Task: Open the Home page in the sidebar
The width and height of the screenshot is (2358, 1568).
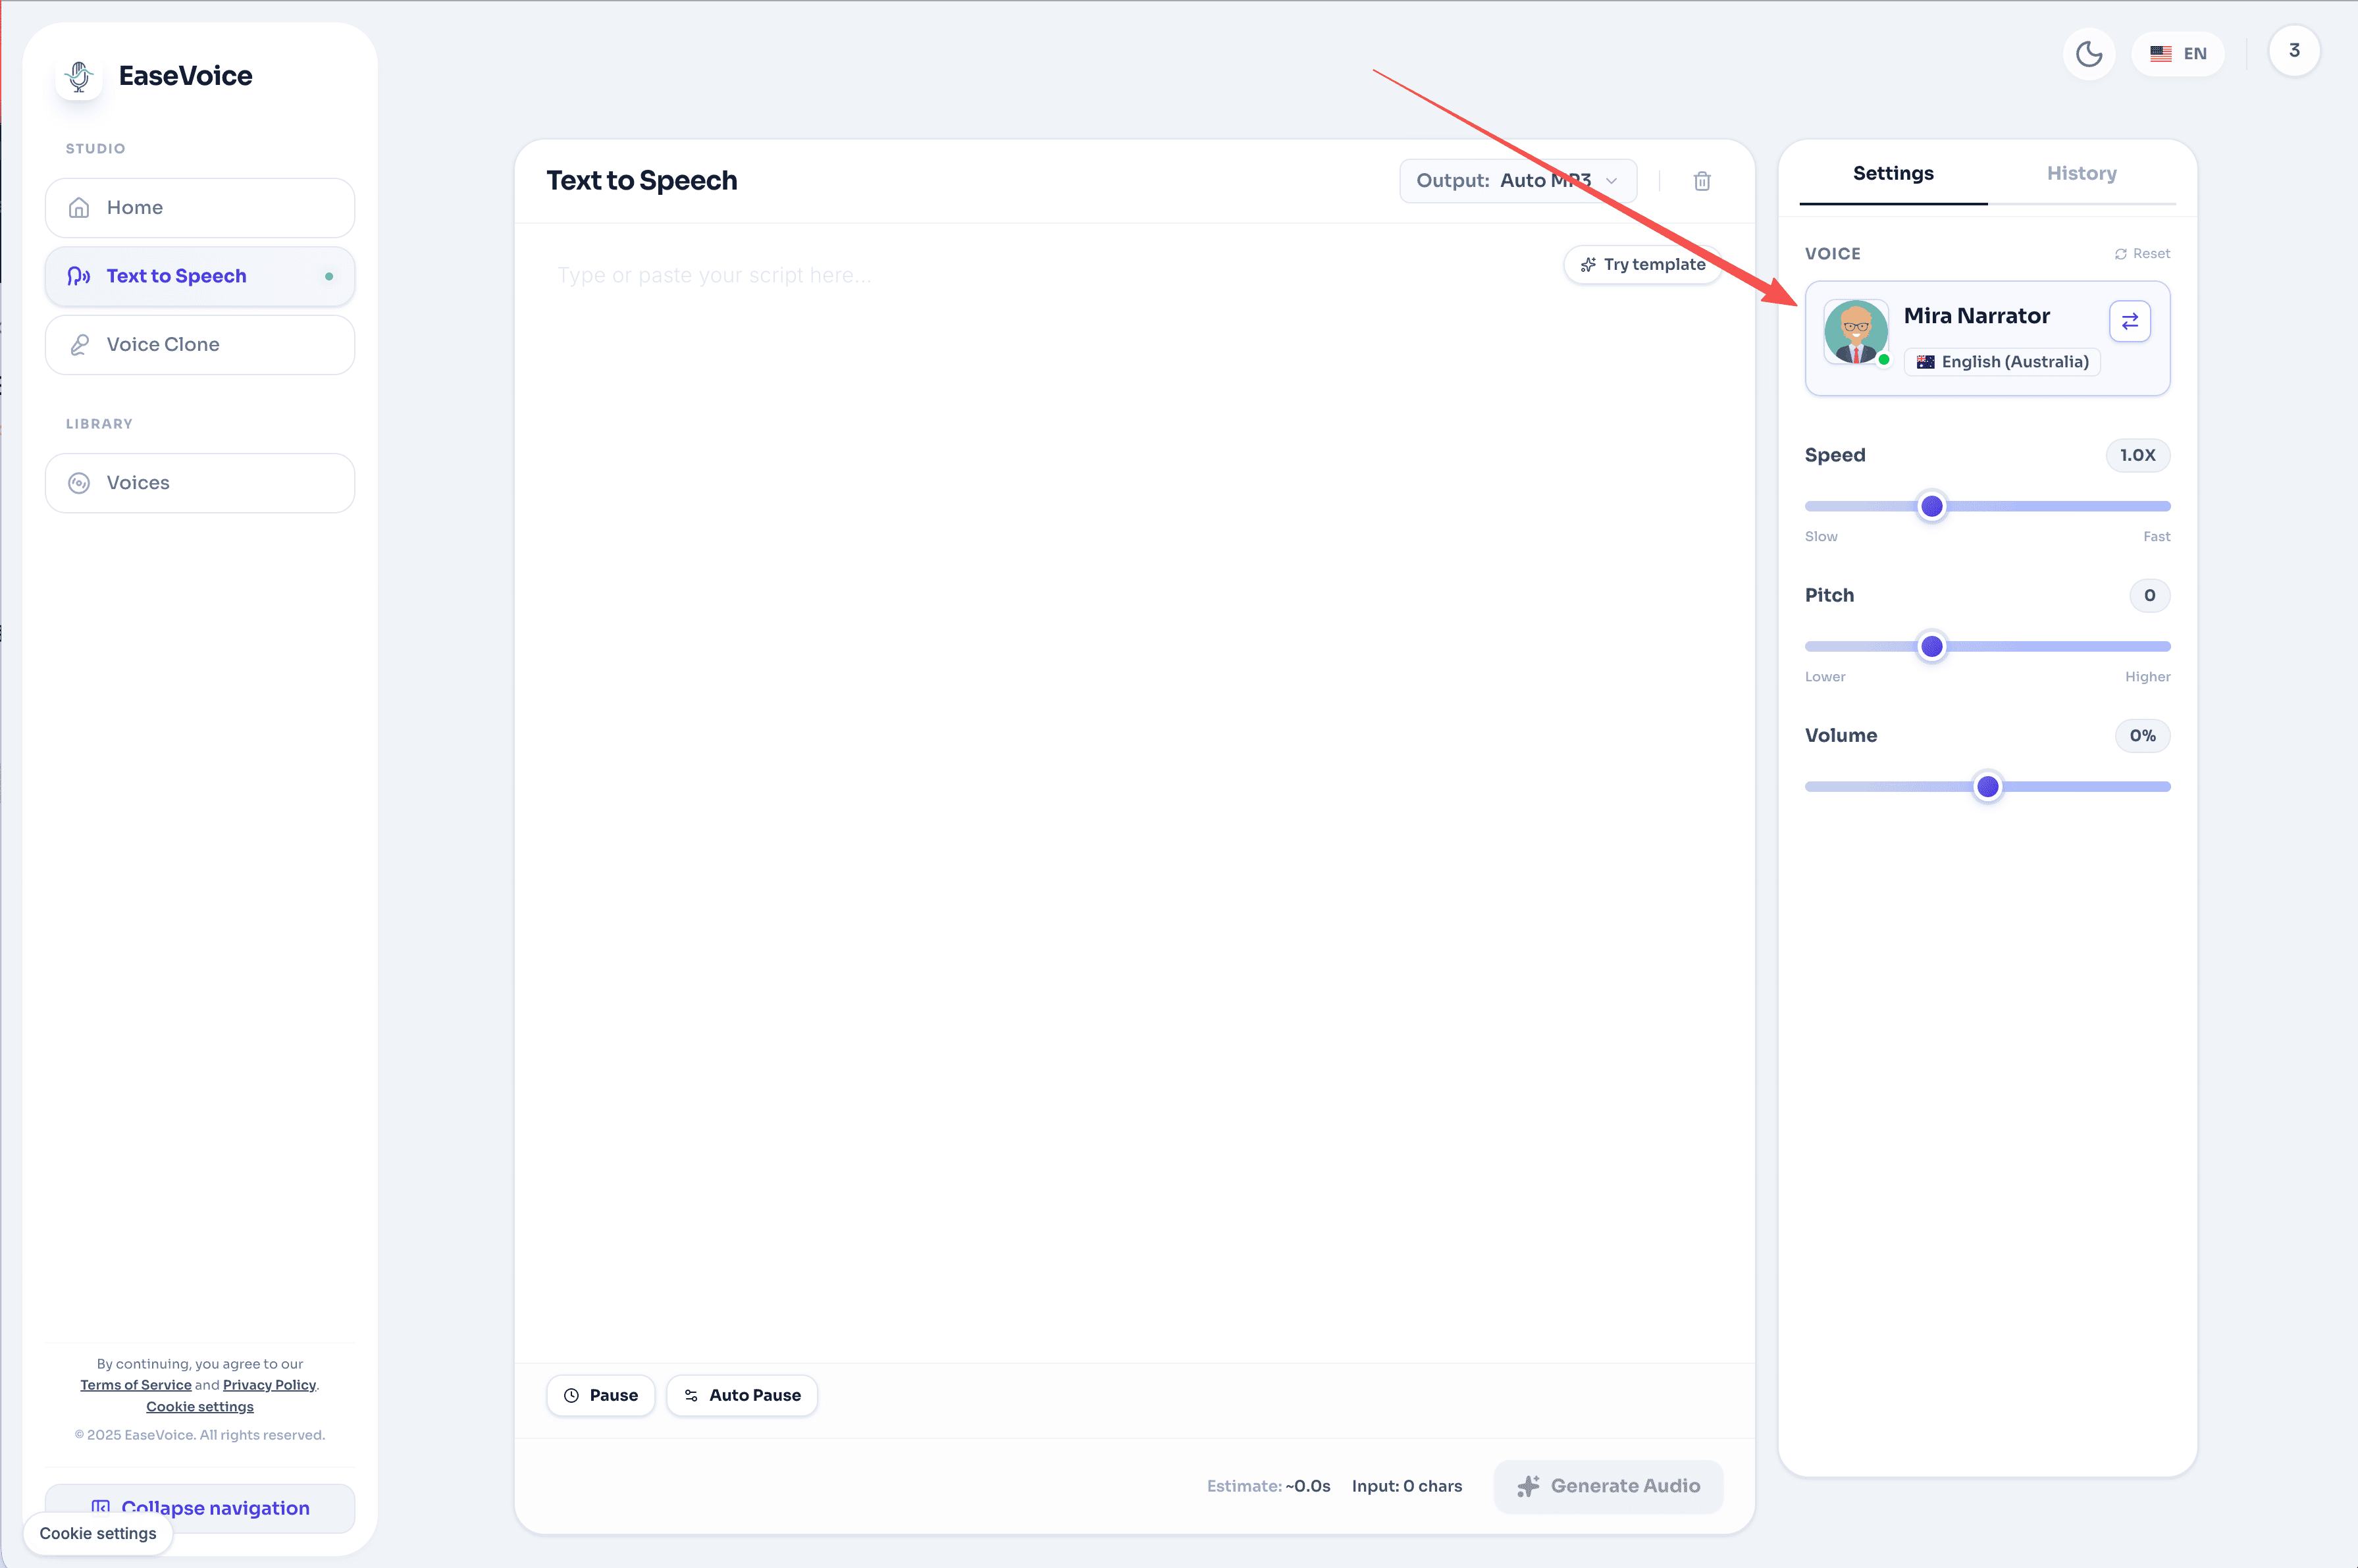Action: pyautogui.click(x=200, y=208)
